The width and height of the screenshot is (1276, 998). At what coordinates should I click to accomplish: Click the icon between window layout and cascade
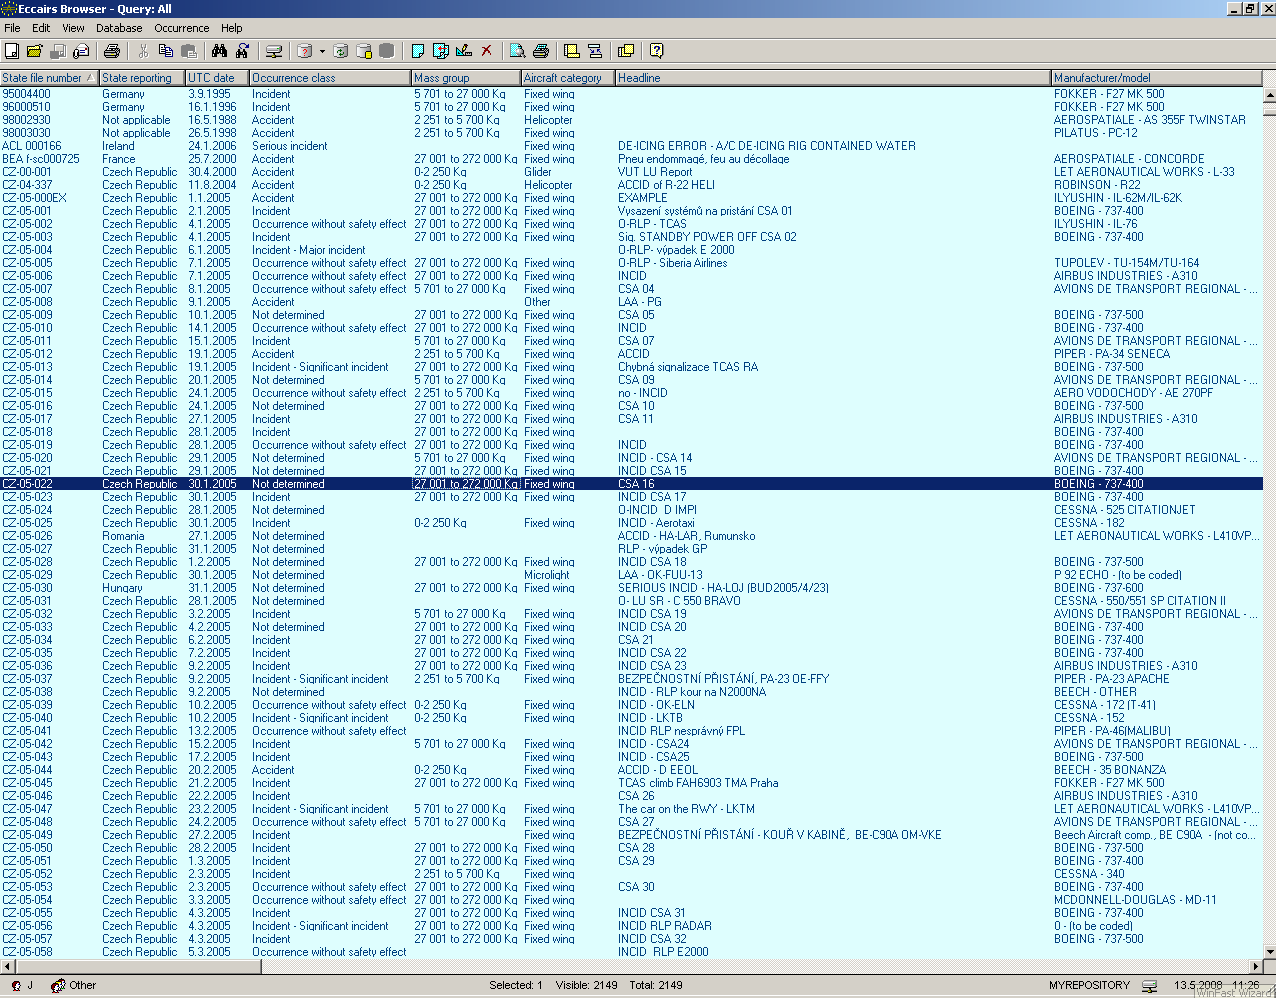(595, 51)
